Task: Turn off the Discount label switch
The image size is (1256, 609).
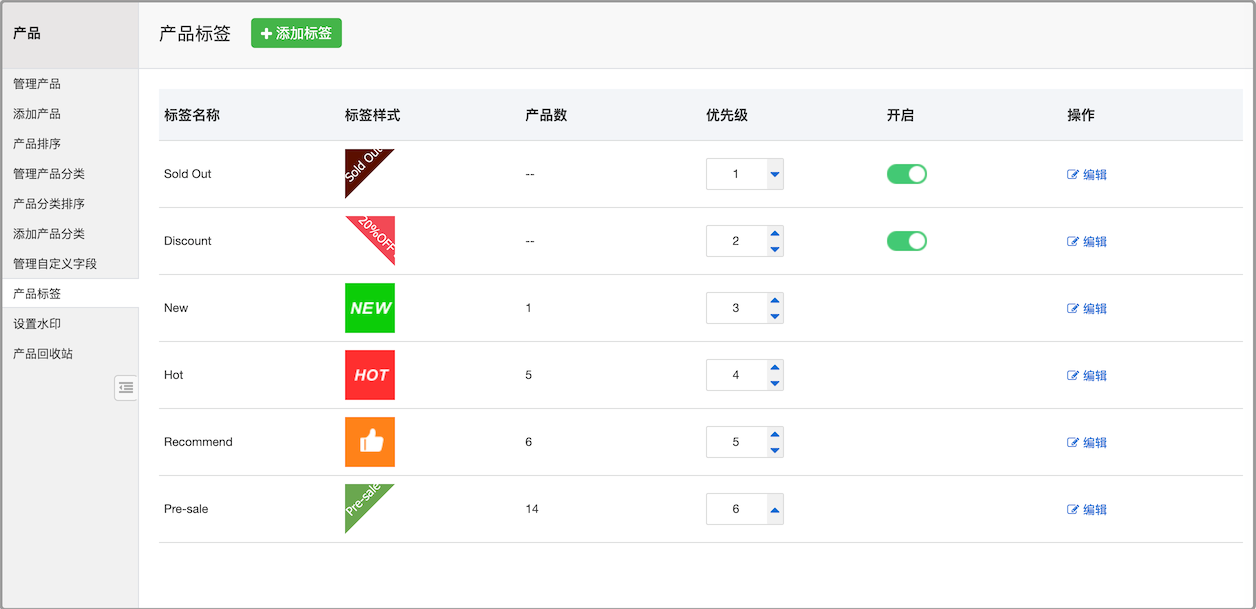Action: click(906, 241)
